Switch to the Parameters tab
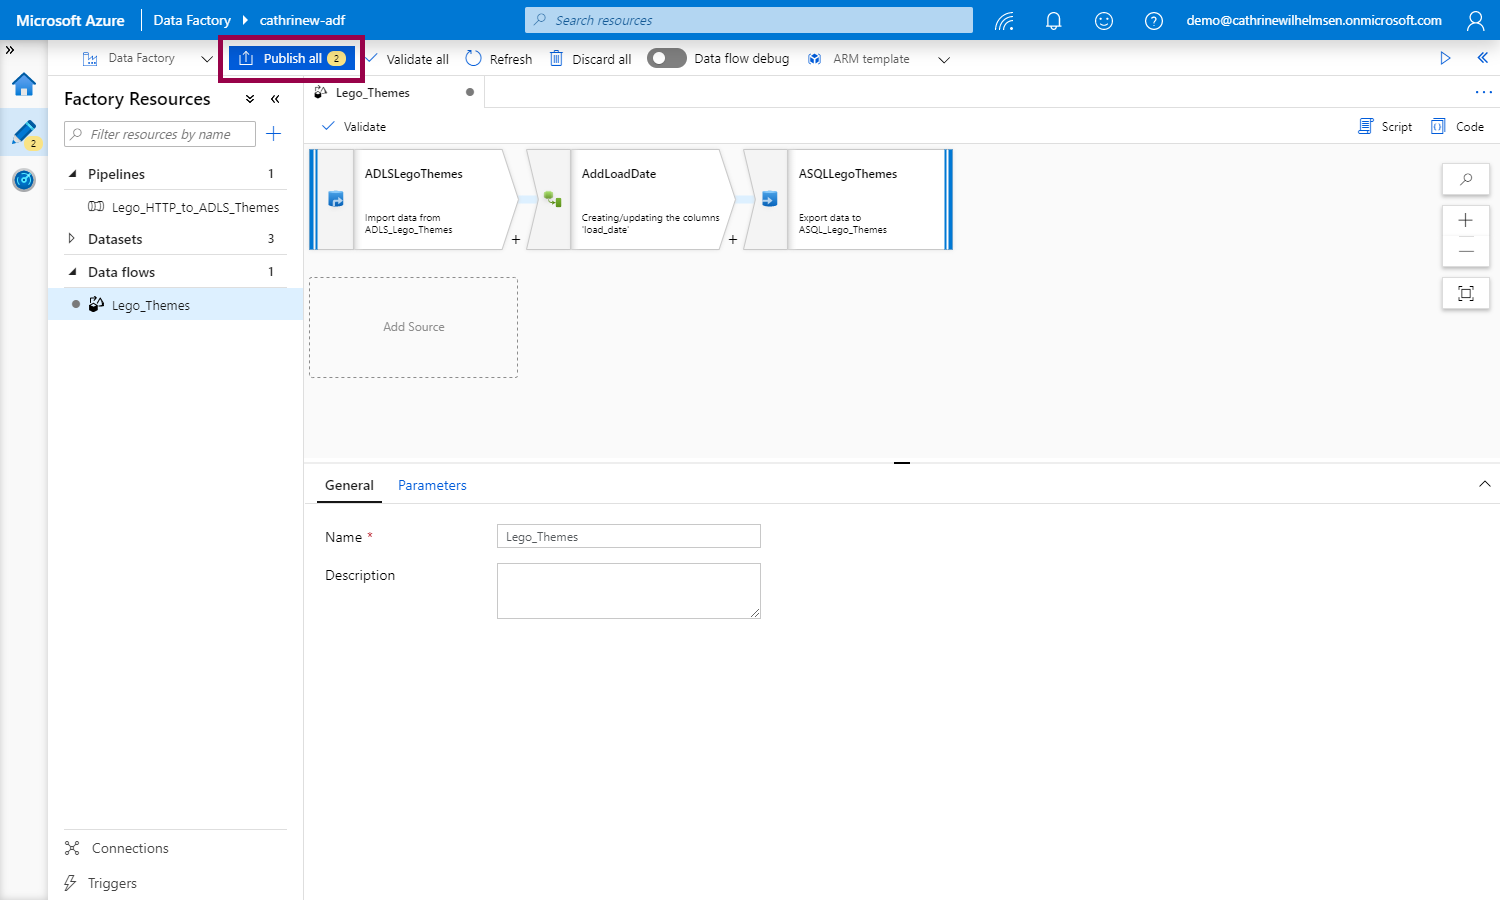1500x900 pixels. point(432,485)
